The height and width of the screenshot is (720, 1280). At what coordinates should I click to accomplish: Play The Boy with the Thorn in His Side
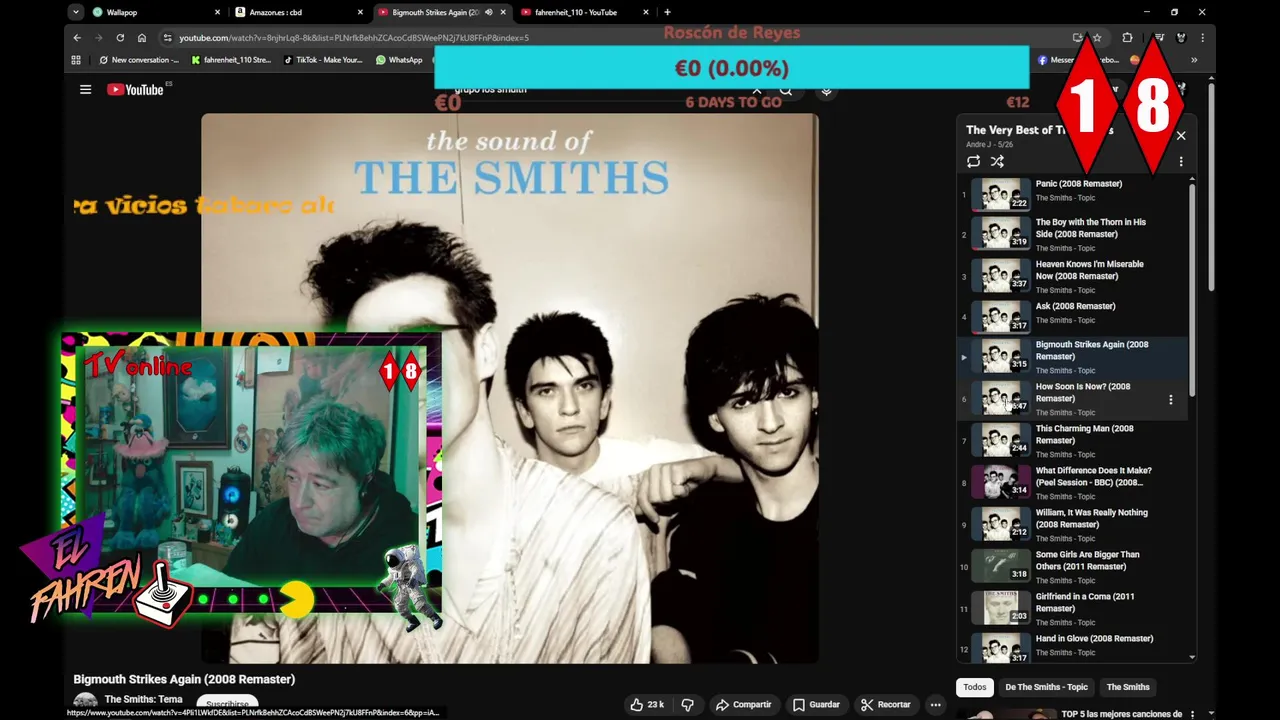1072,234
